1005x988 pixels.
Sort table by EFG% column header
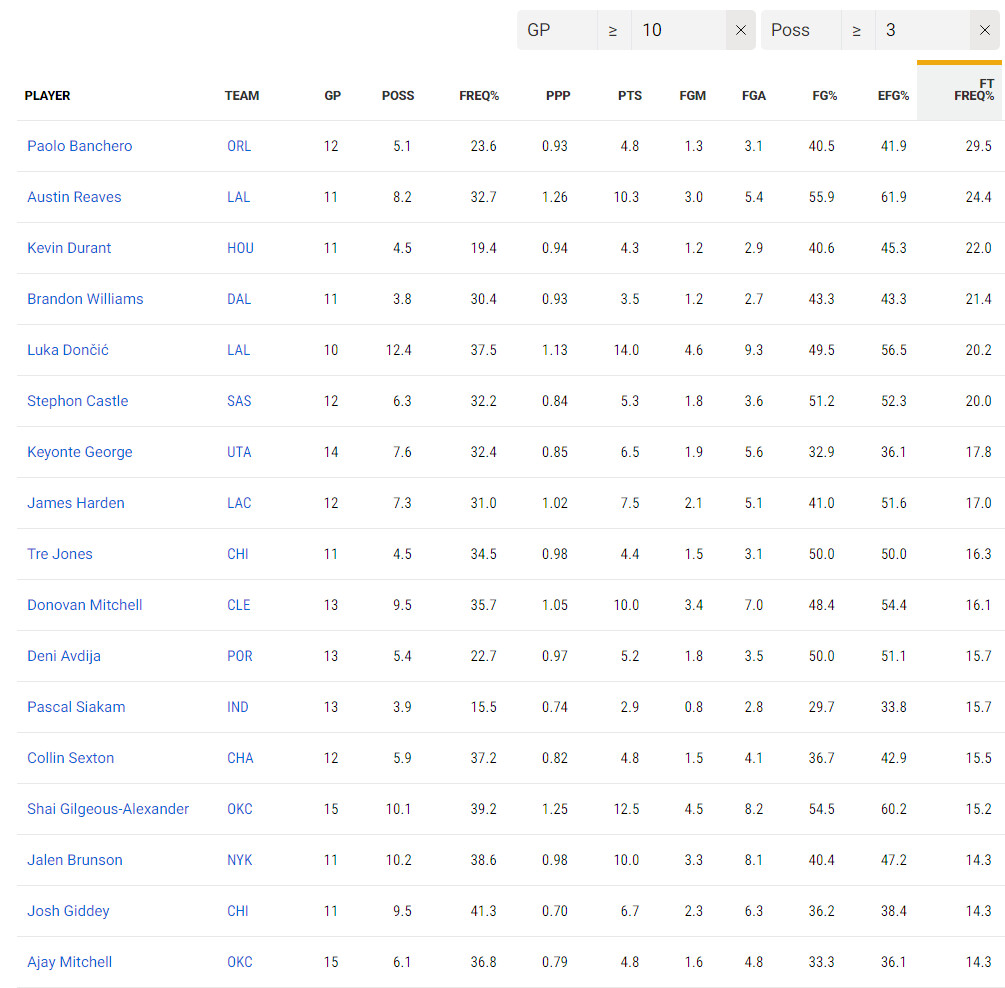[893, 96]
